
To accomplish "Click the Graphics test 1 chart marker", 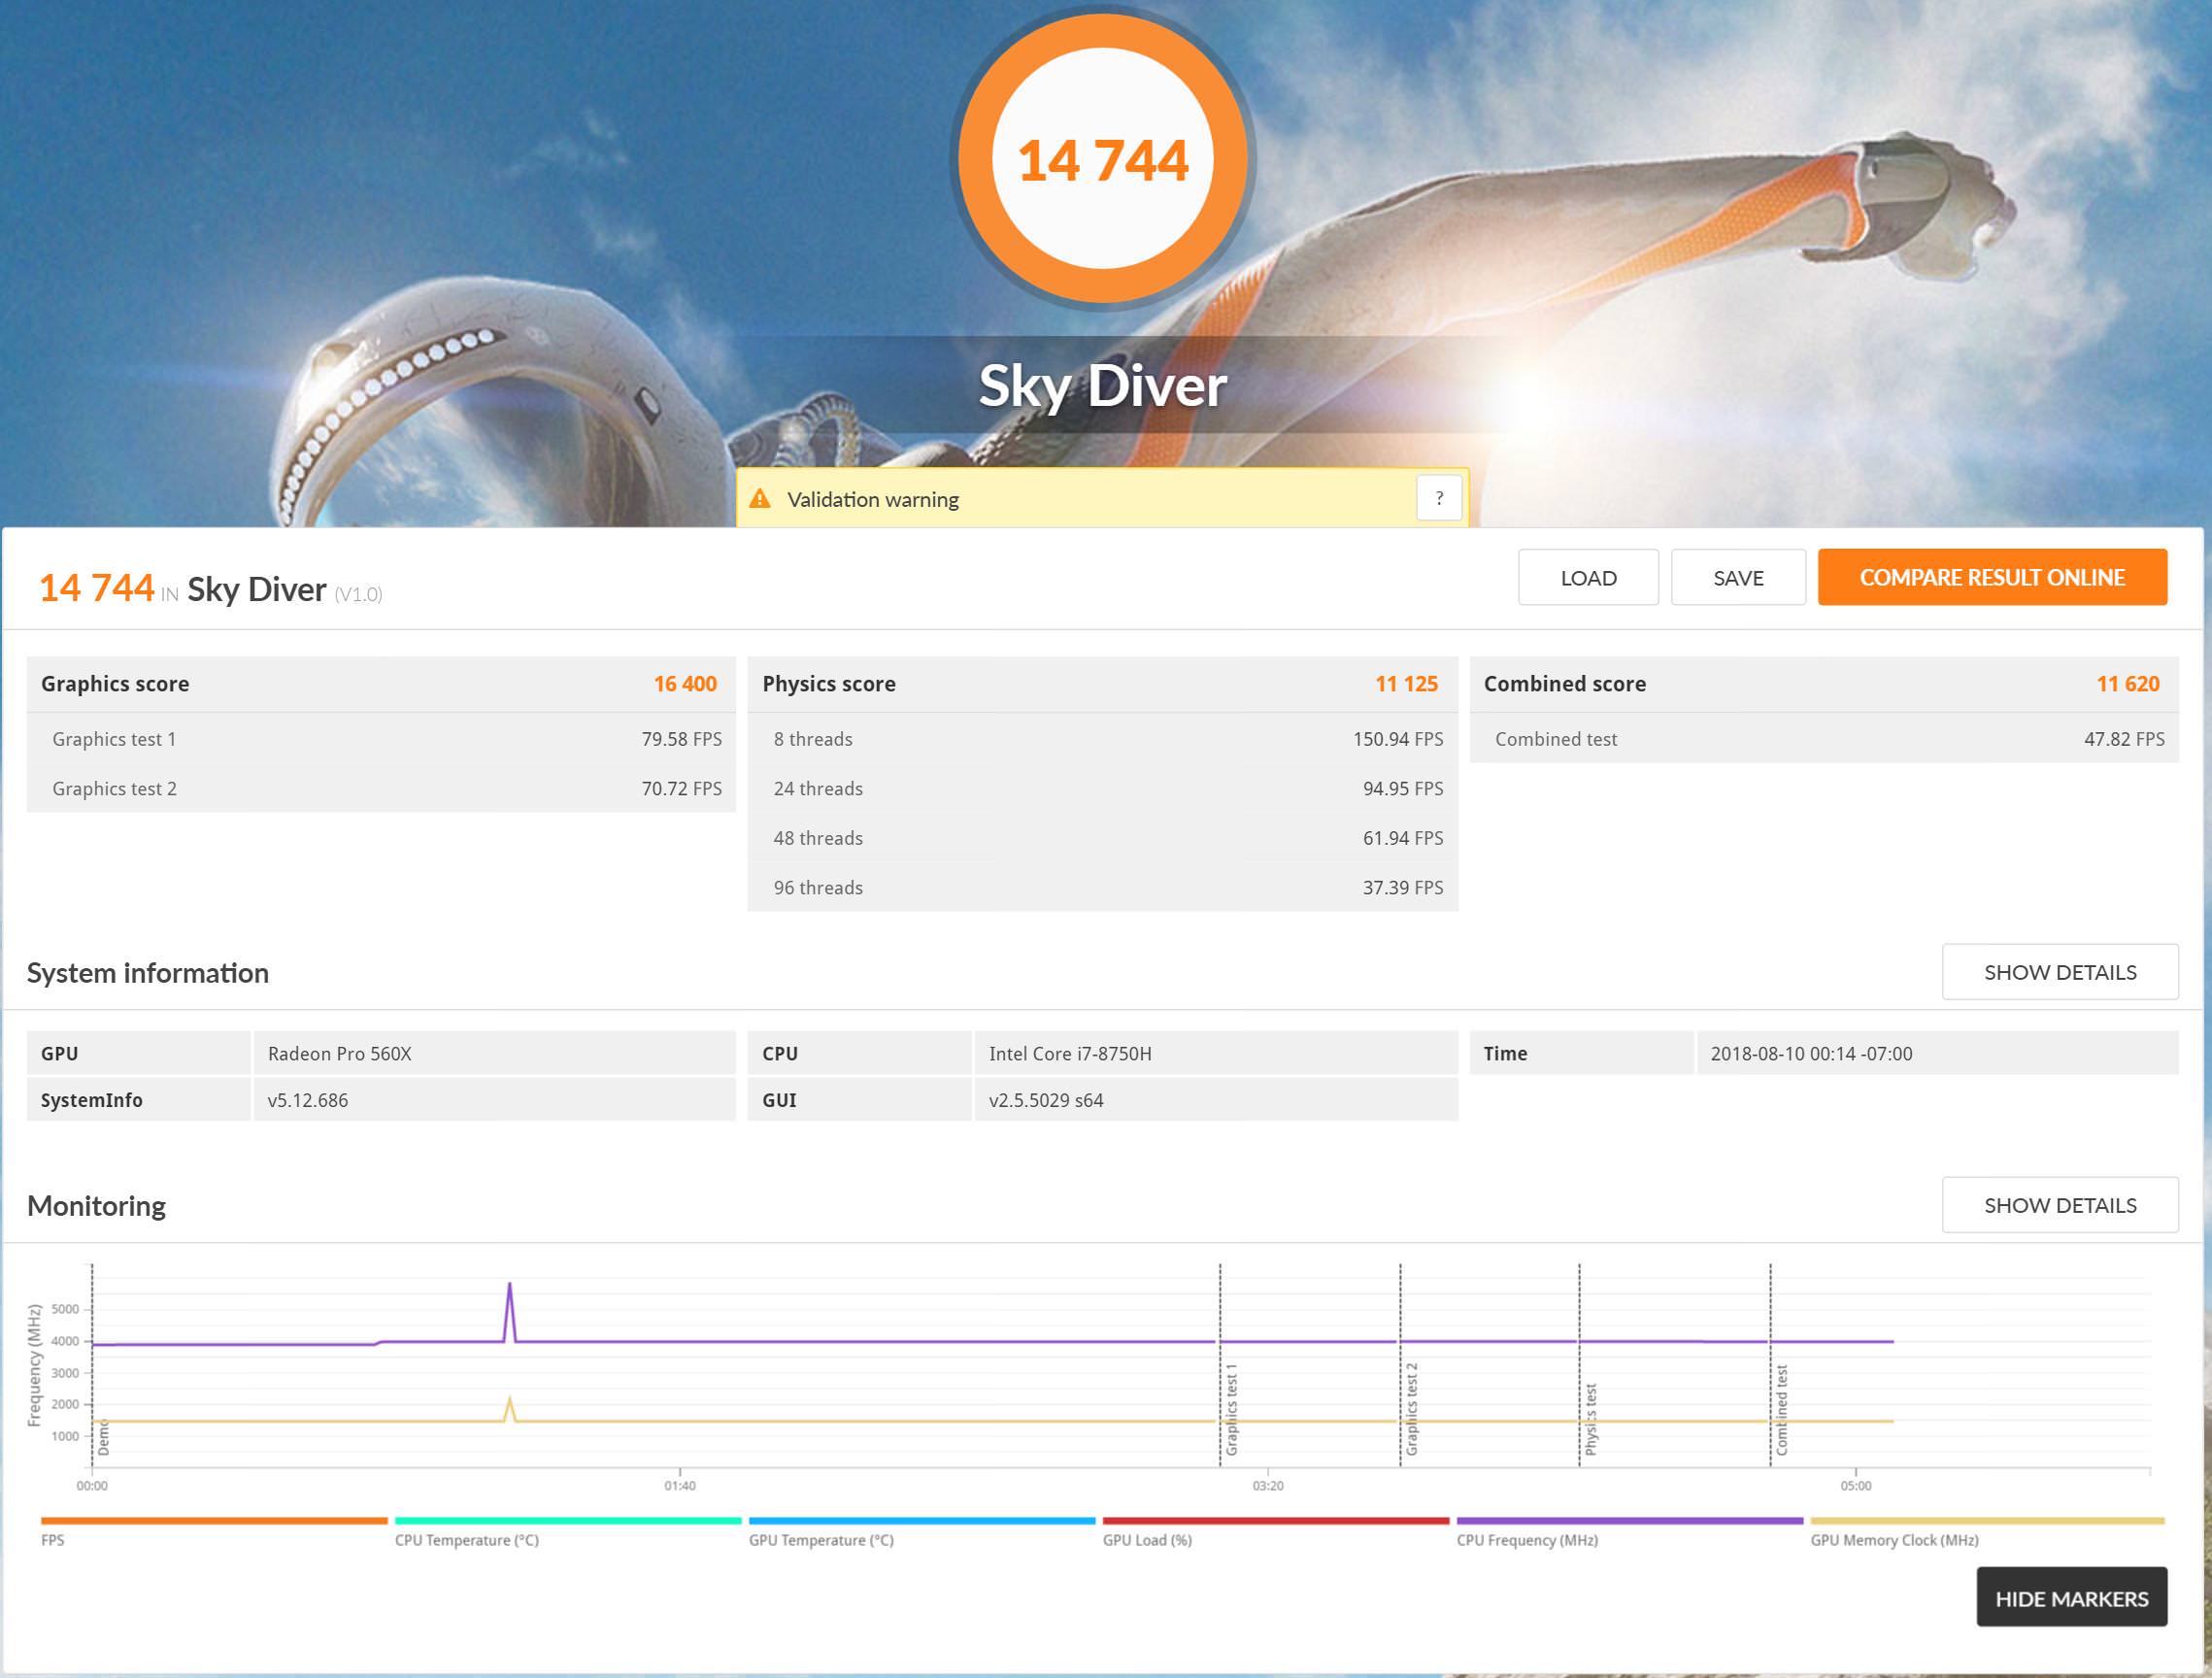I will coord(1231,1410).
